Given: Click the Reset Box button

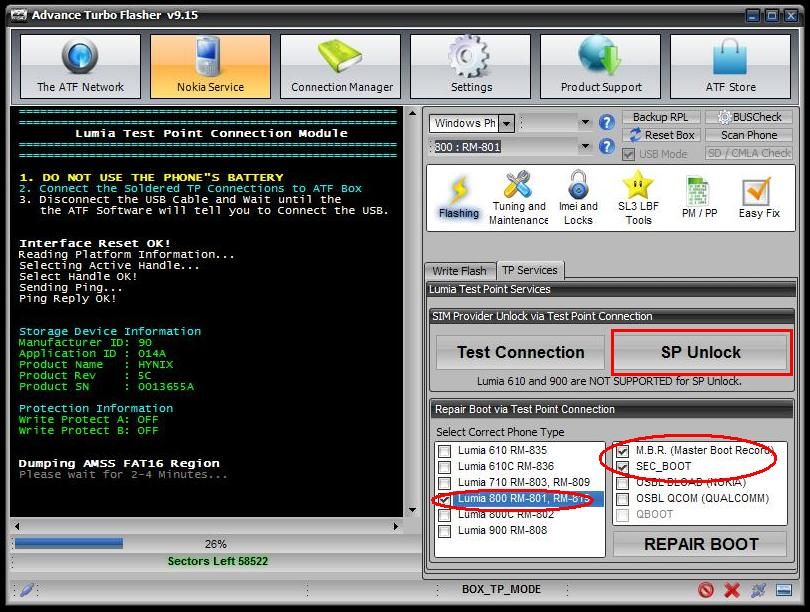Looking at the screenshot, I should (x=662, y=135).
